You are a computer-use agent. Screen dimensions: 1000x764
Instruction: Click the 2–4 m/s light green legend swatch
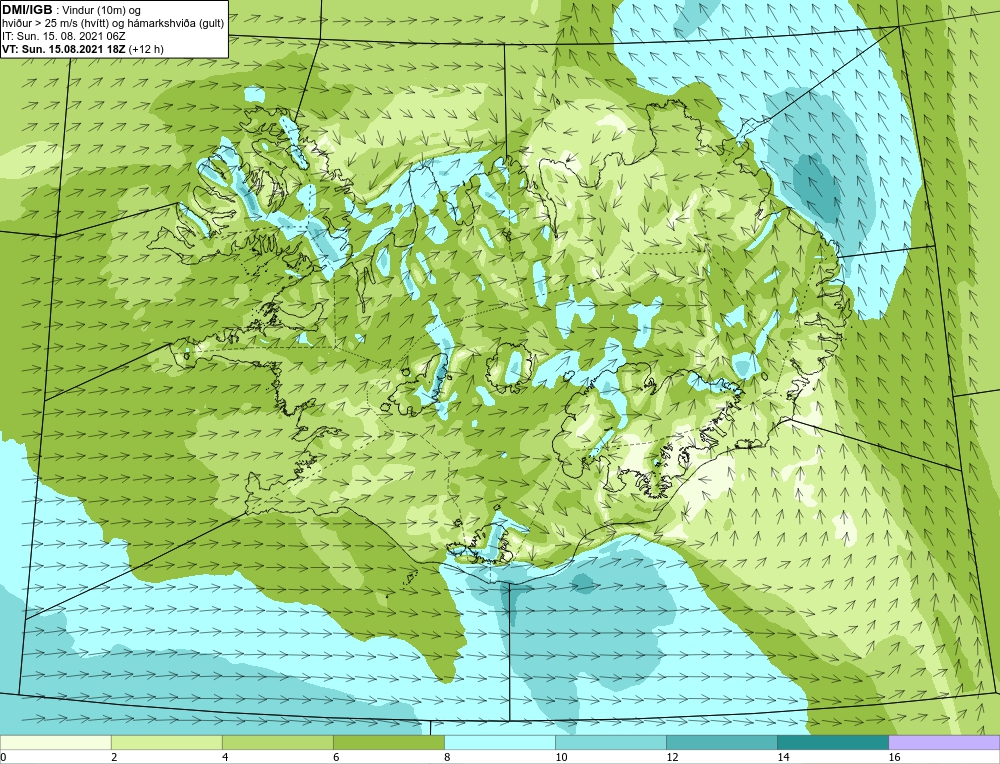pyautogui.click(x=166, y=742)
